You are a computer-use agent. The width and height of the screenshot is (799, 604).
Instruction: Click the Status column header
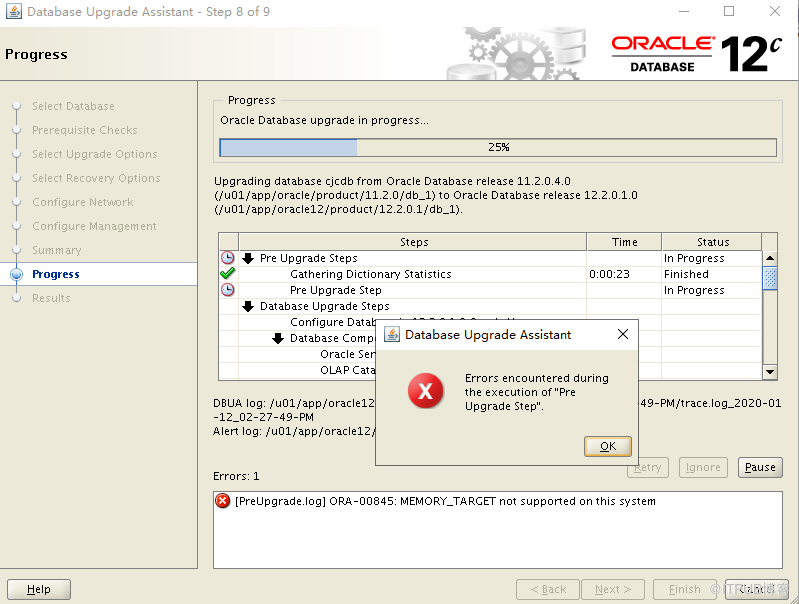click(712, 242)
